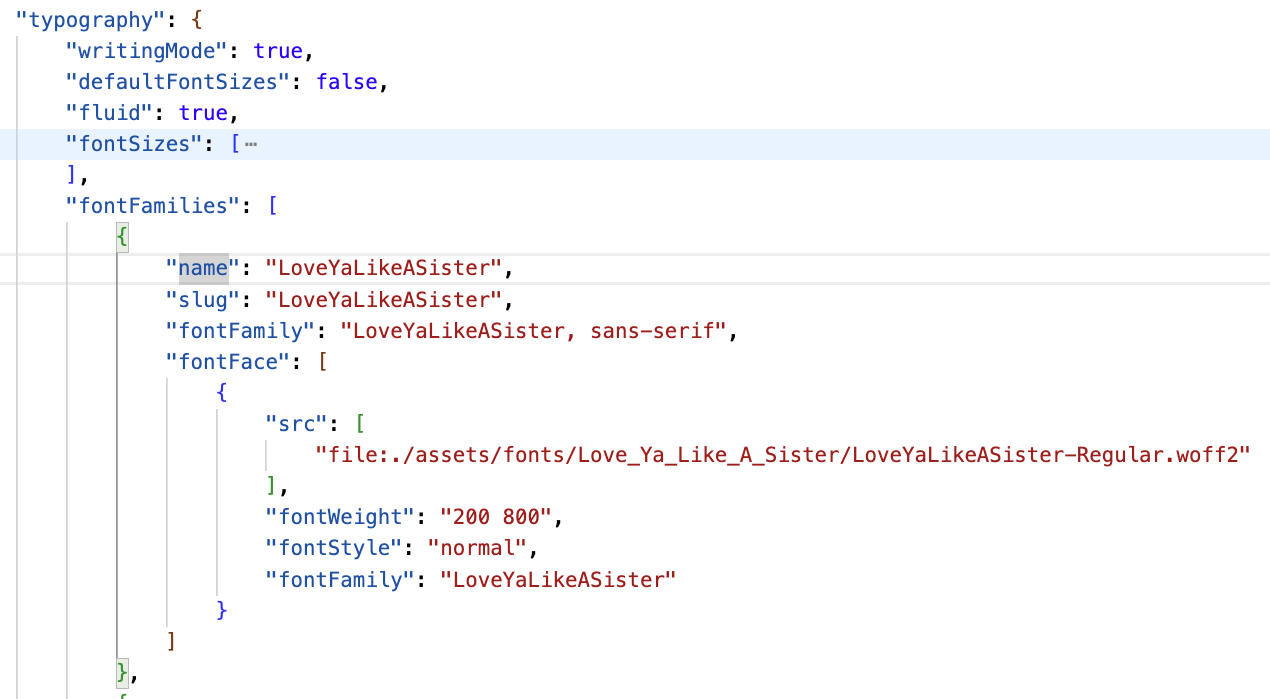Viewport: 1270px width, 699px height.
Task: Click the "slug" key
Action: point(203,299)
